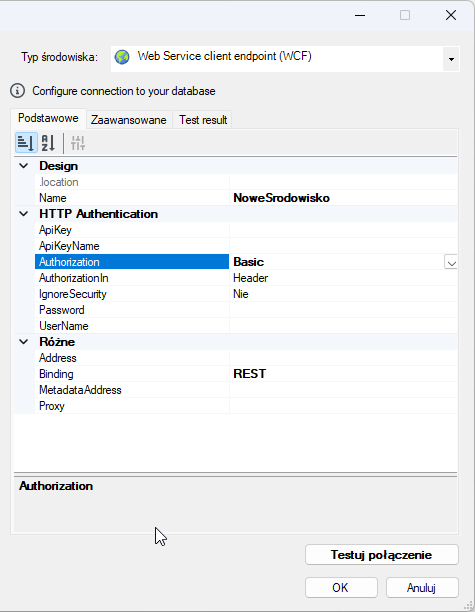
Task: Collapse the Design category
Action: click(24, 166)
